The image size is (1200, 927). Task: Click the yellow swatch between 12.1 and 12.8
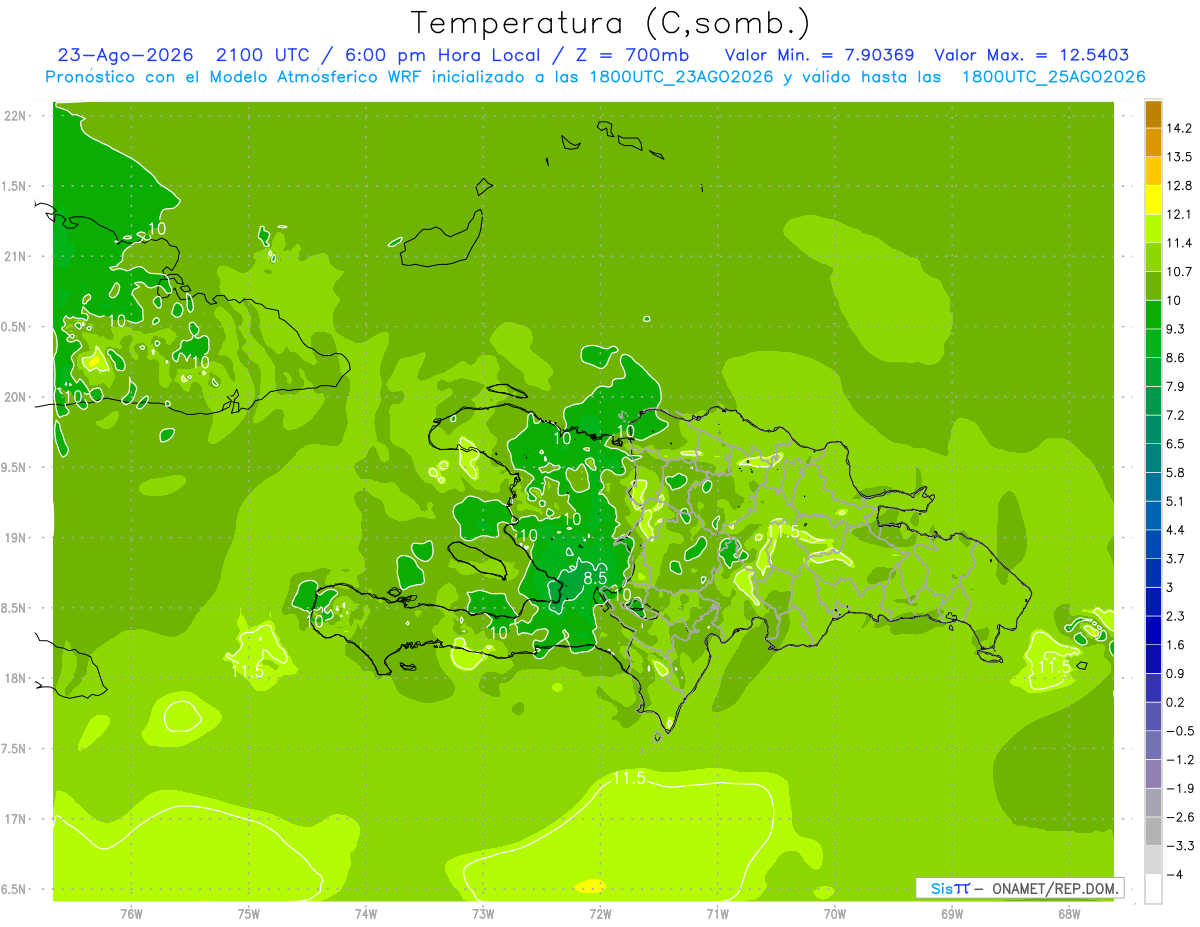pyautogui.click(x=1153, y=200)
